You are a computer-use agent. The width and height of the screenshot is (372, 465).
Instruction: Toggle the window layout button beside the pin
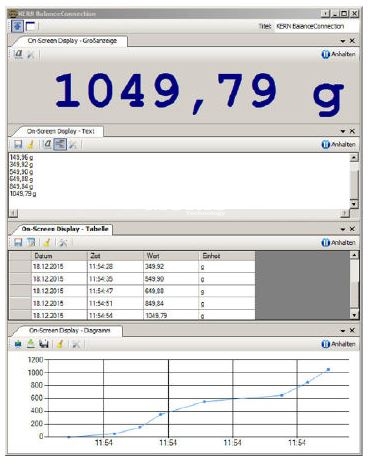pos(30,26)
